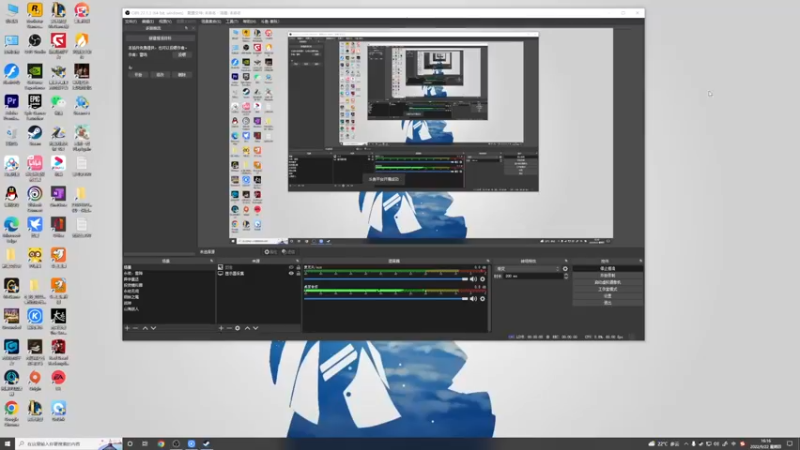Start the virtual camera from Controls
This screenshot has width=800, height=450.
(607, 282)
